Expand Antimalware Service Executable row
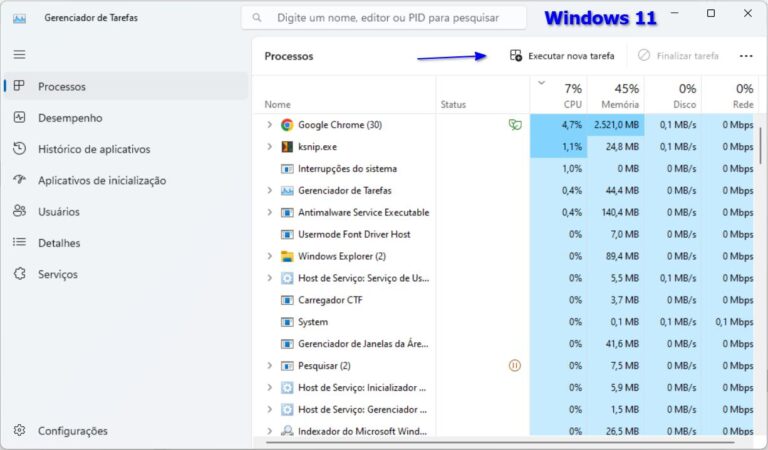 pyautogui.click(x=269, y=213)
